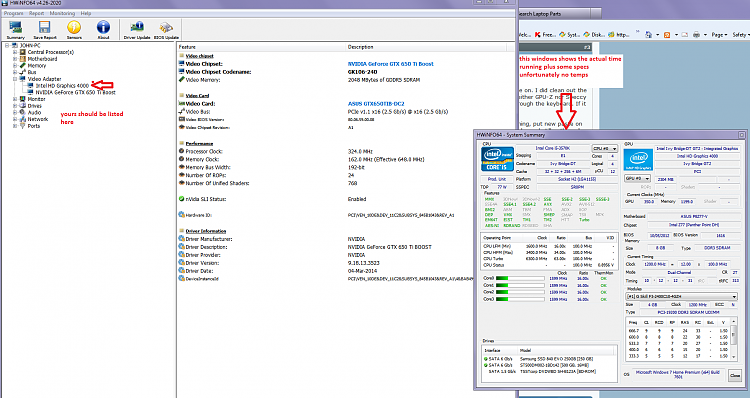The image size is (750, 398).
Task: Click the browser Read Mail icon
Action: 684,34
